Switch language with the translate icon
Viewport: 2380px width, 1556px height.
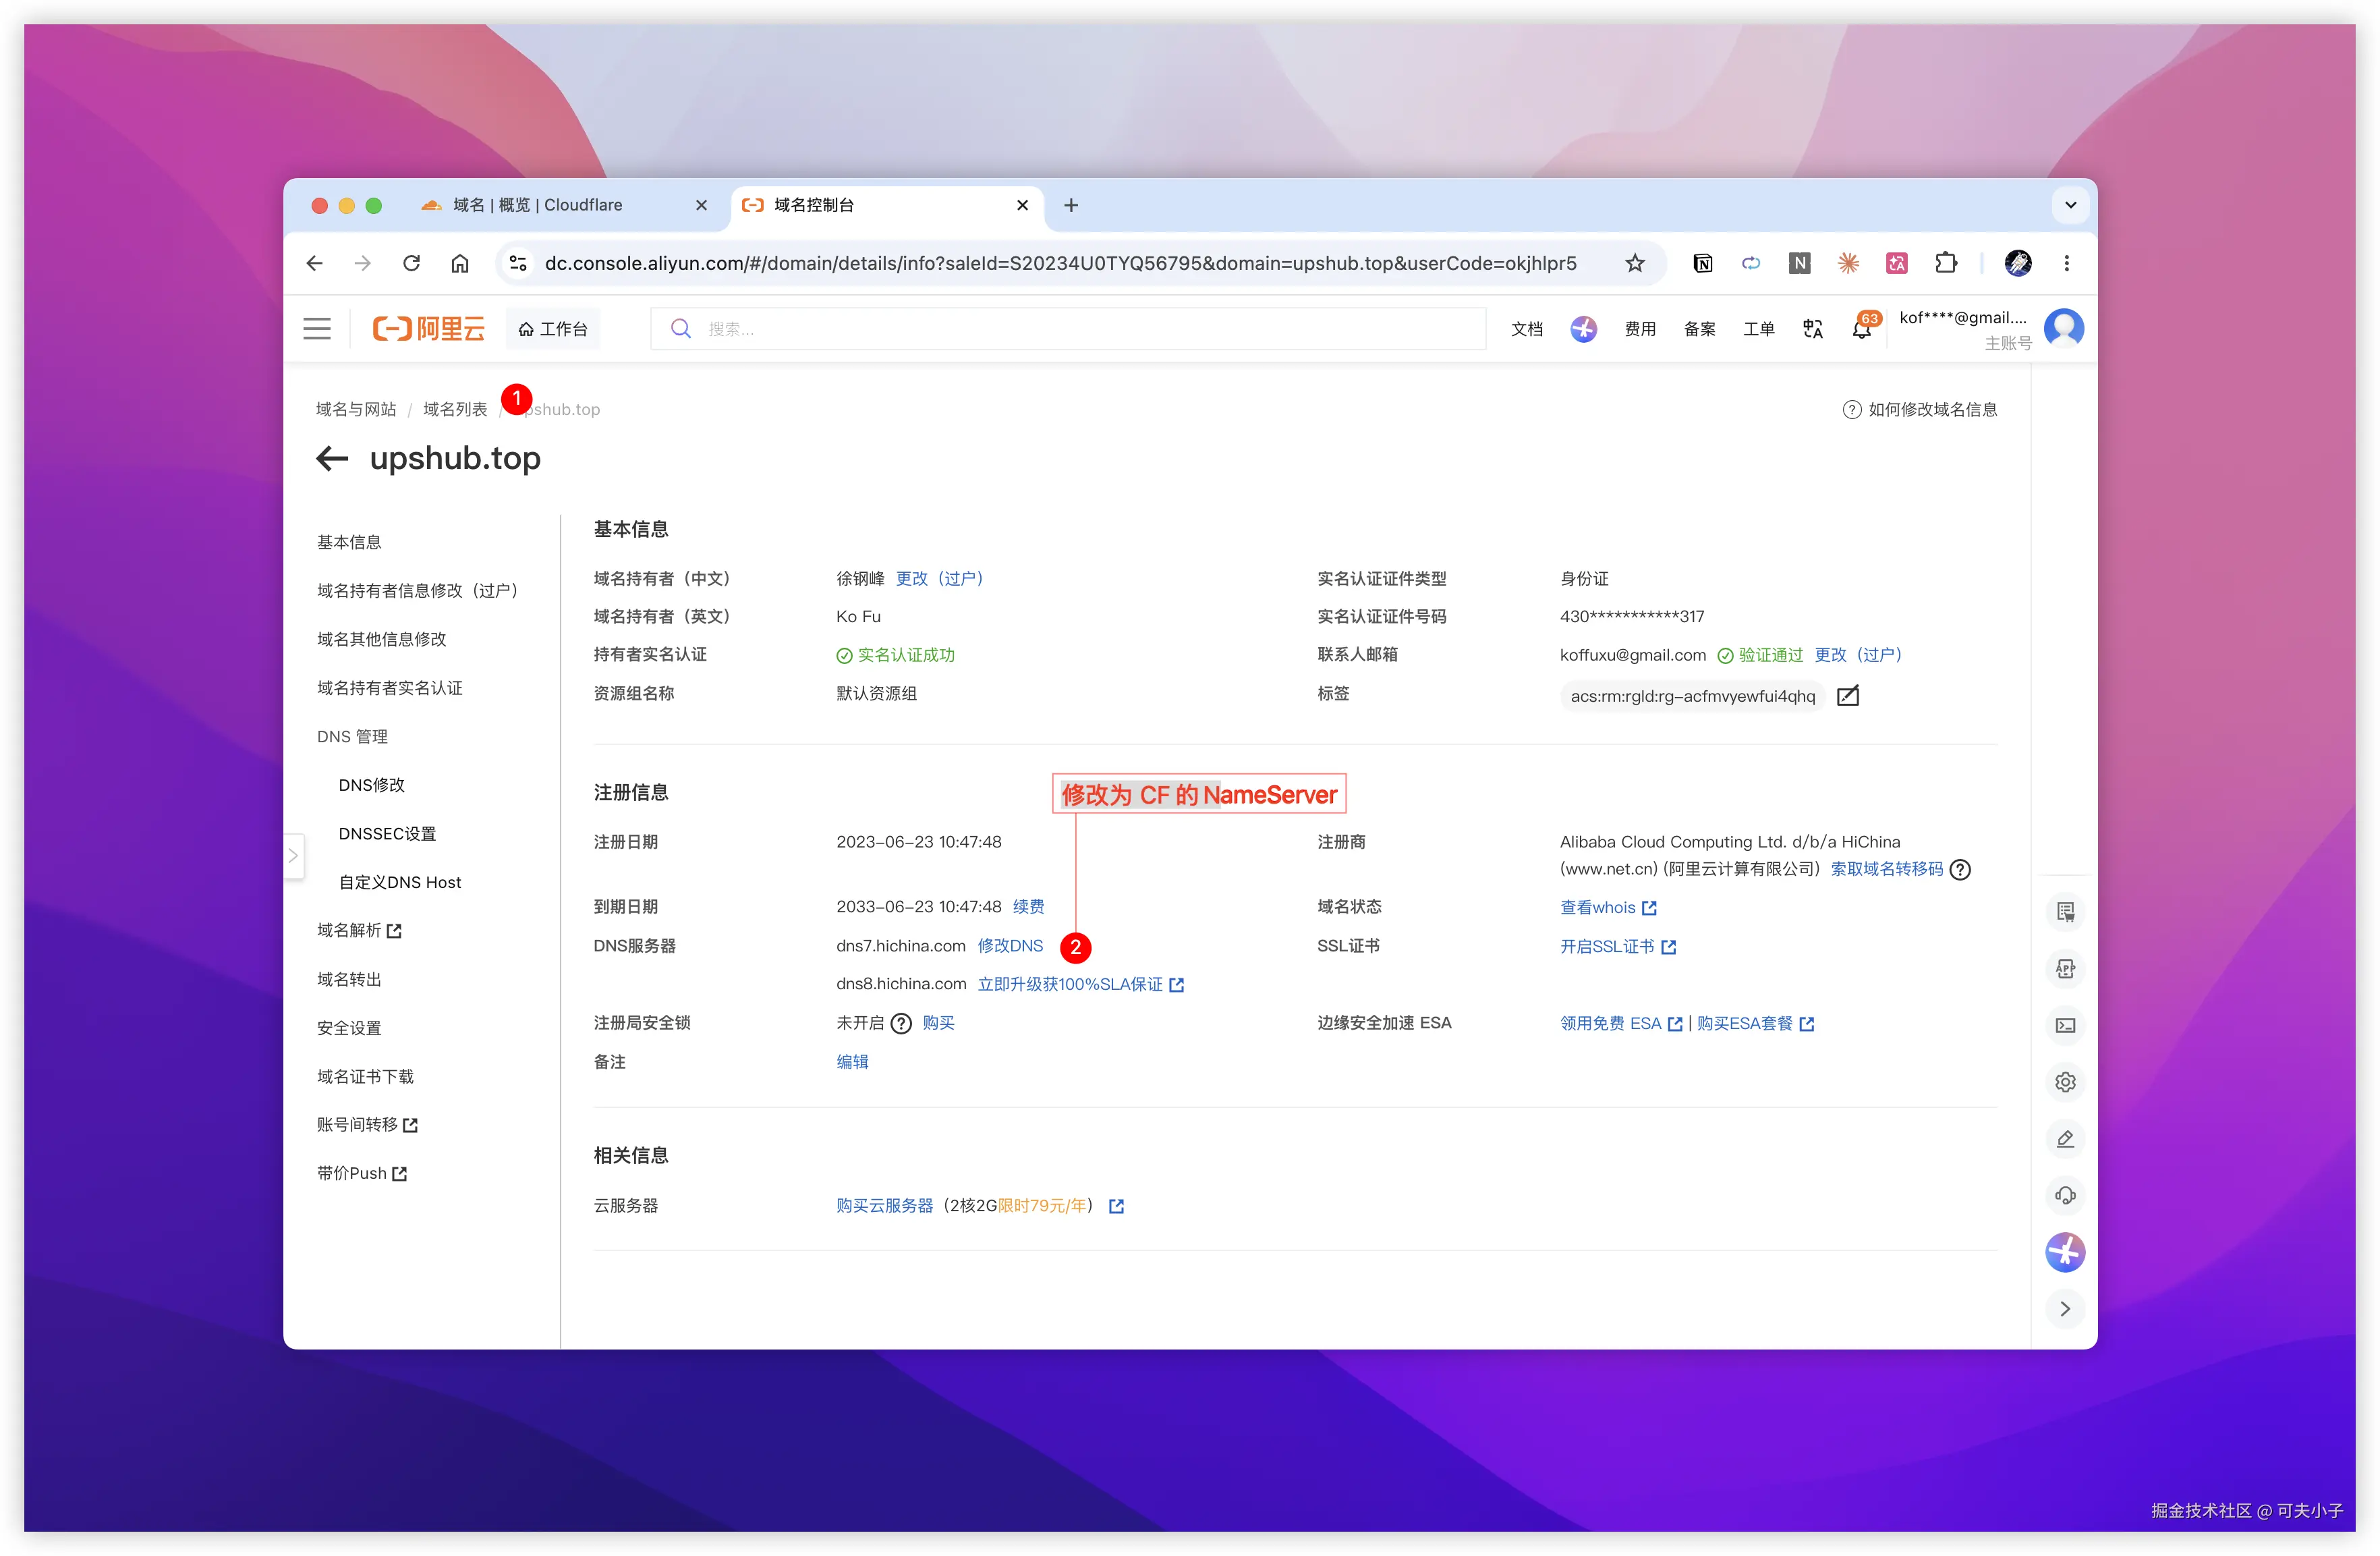pos(1813,328)
